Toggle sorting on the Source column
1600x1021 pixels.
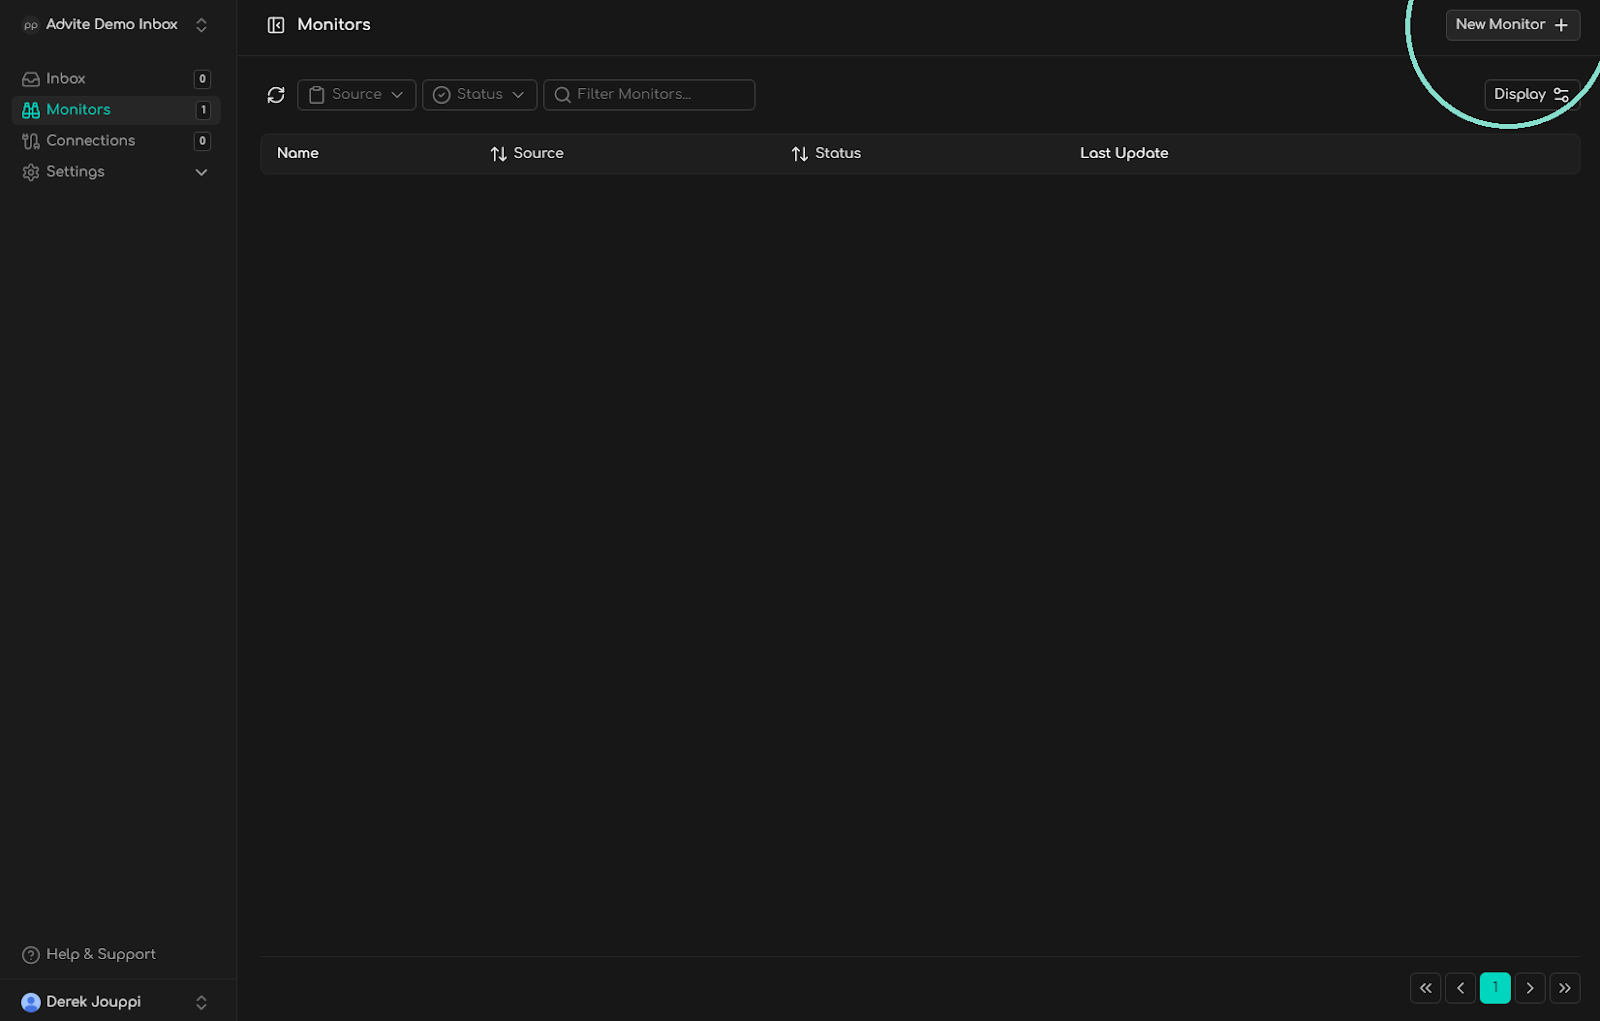click(x=498, y=153)
